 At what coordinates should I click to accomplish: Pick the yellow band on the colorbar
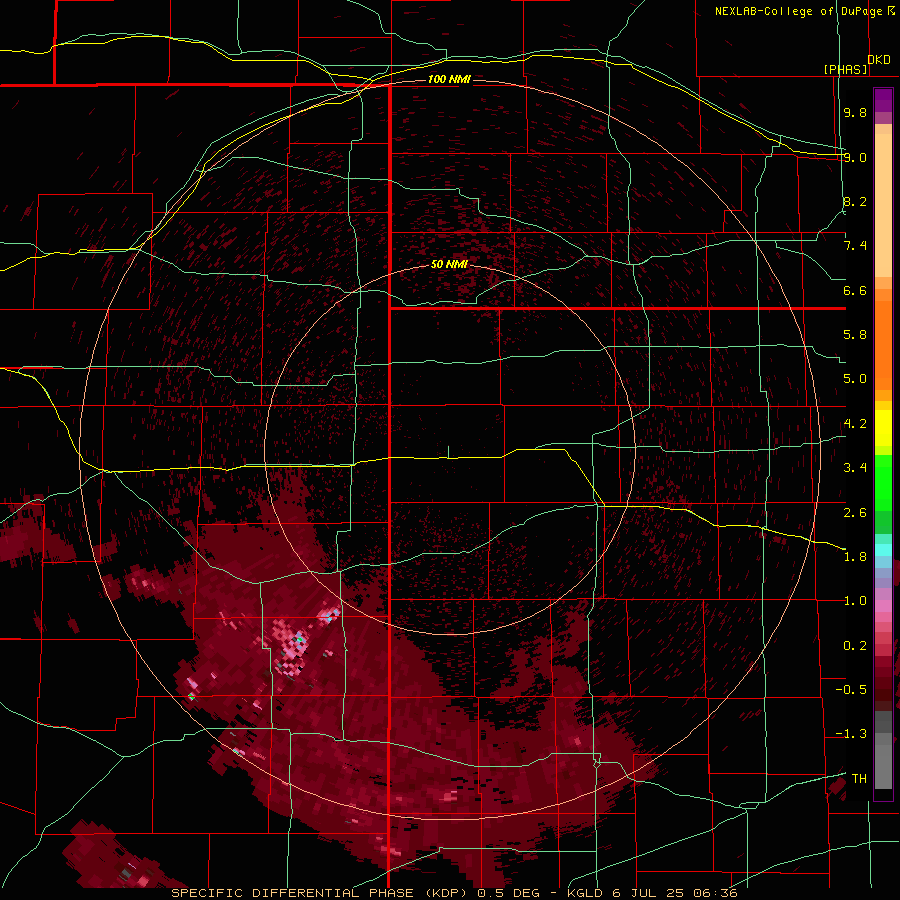883,428
